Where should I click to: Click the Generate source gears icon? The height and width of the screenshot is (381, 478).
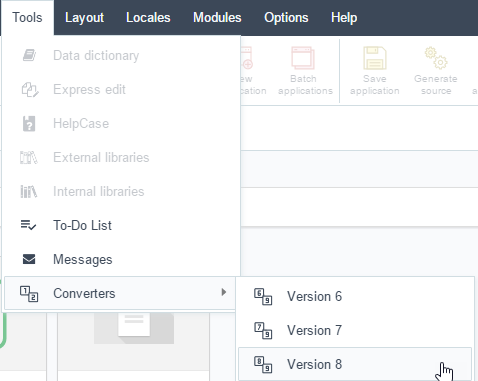pos(436,58)
